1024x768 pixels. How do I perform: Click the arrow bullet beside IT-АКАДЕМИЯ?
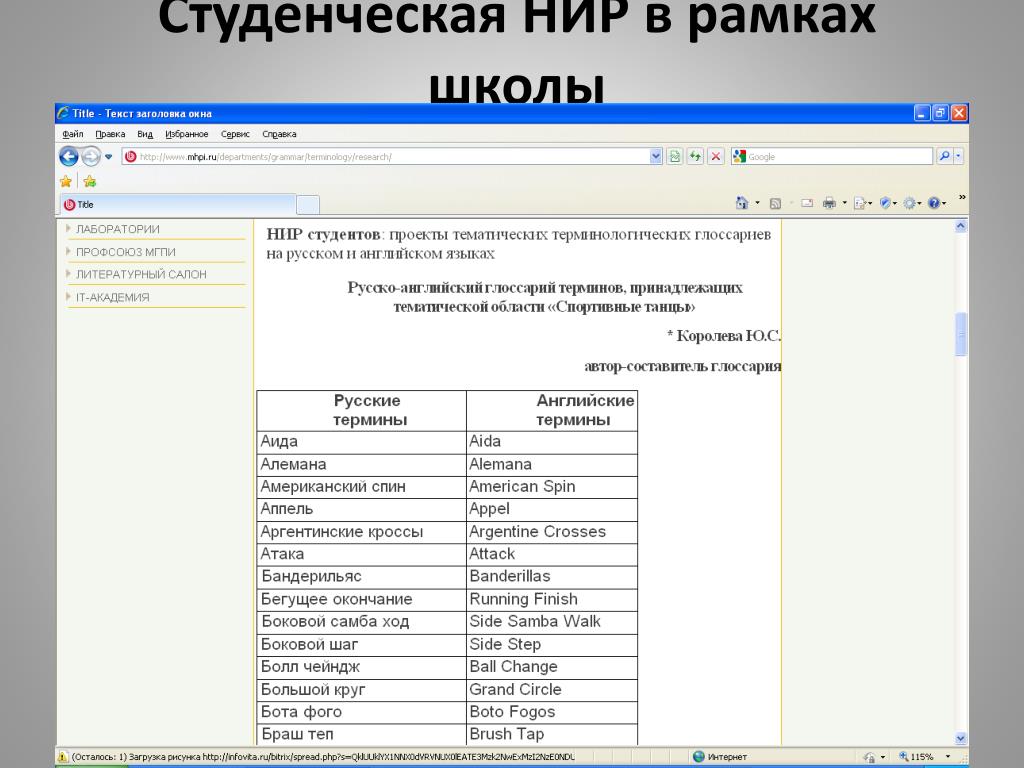68,296
